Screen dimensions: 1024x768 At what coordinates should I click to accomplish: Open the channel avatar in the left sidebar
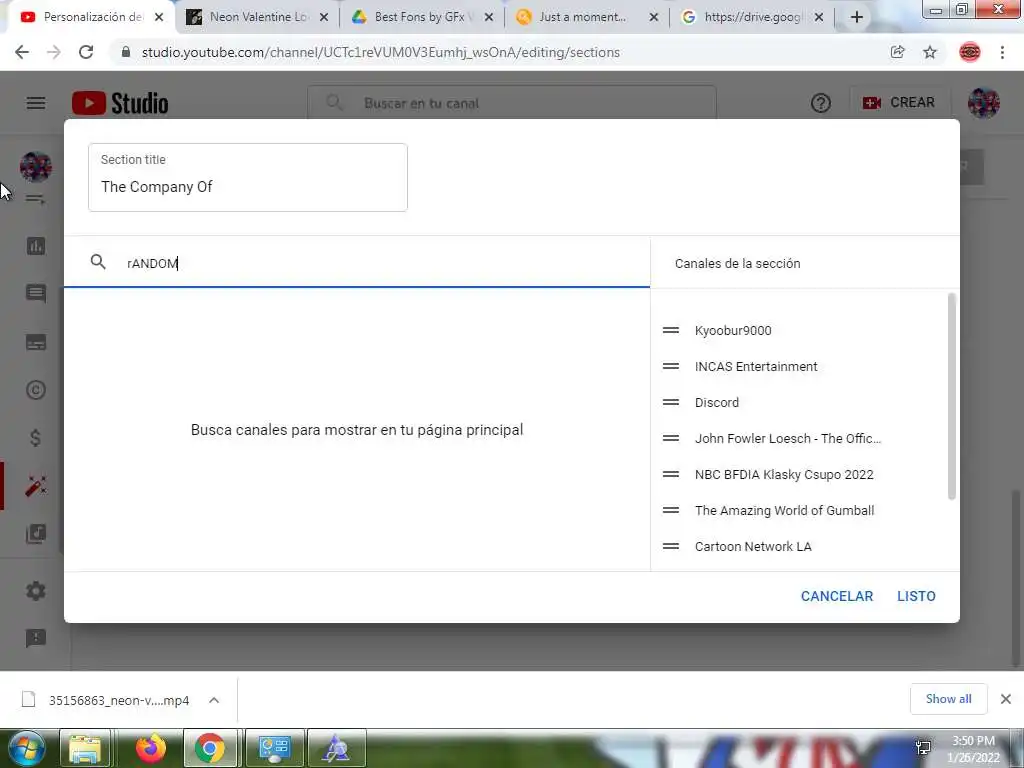point(36,167)
